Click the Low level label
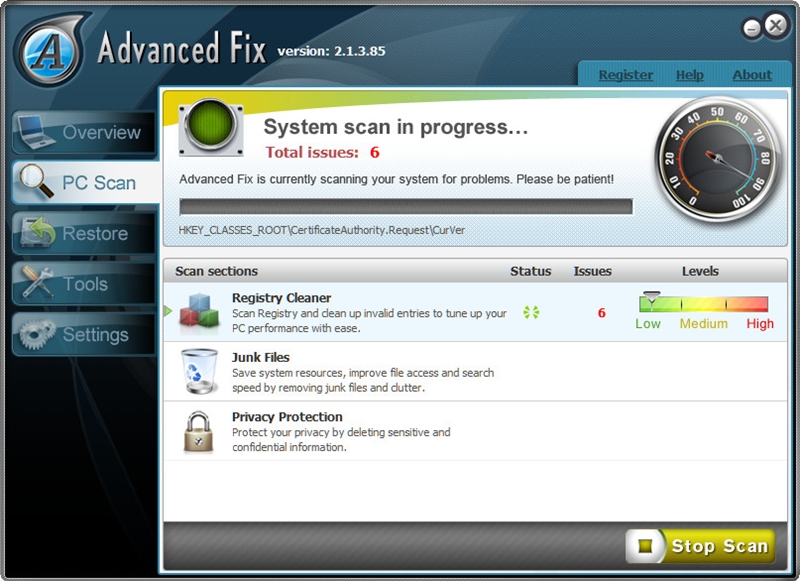The width and height of the screenshot is (800, 581). pyautogui.click(x=648, y=323)
